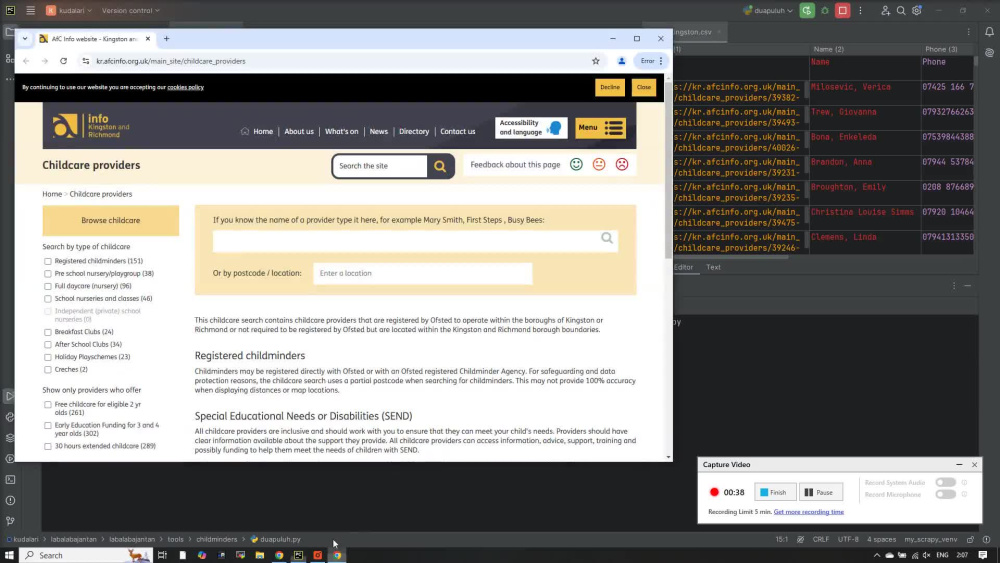Screen dimensions: 1000x563
Task: Open PyCharm settings gear
Action: click(x=917, y=10)
